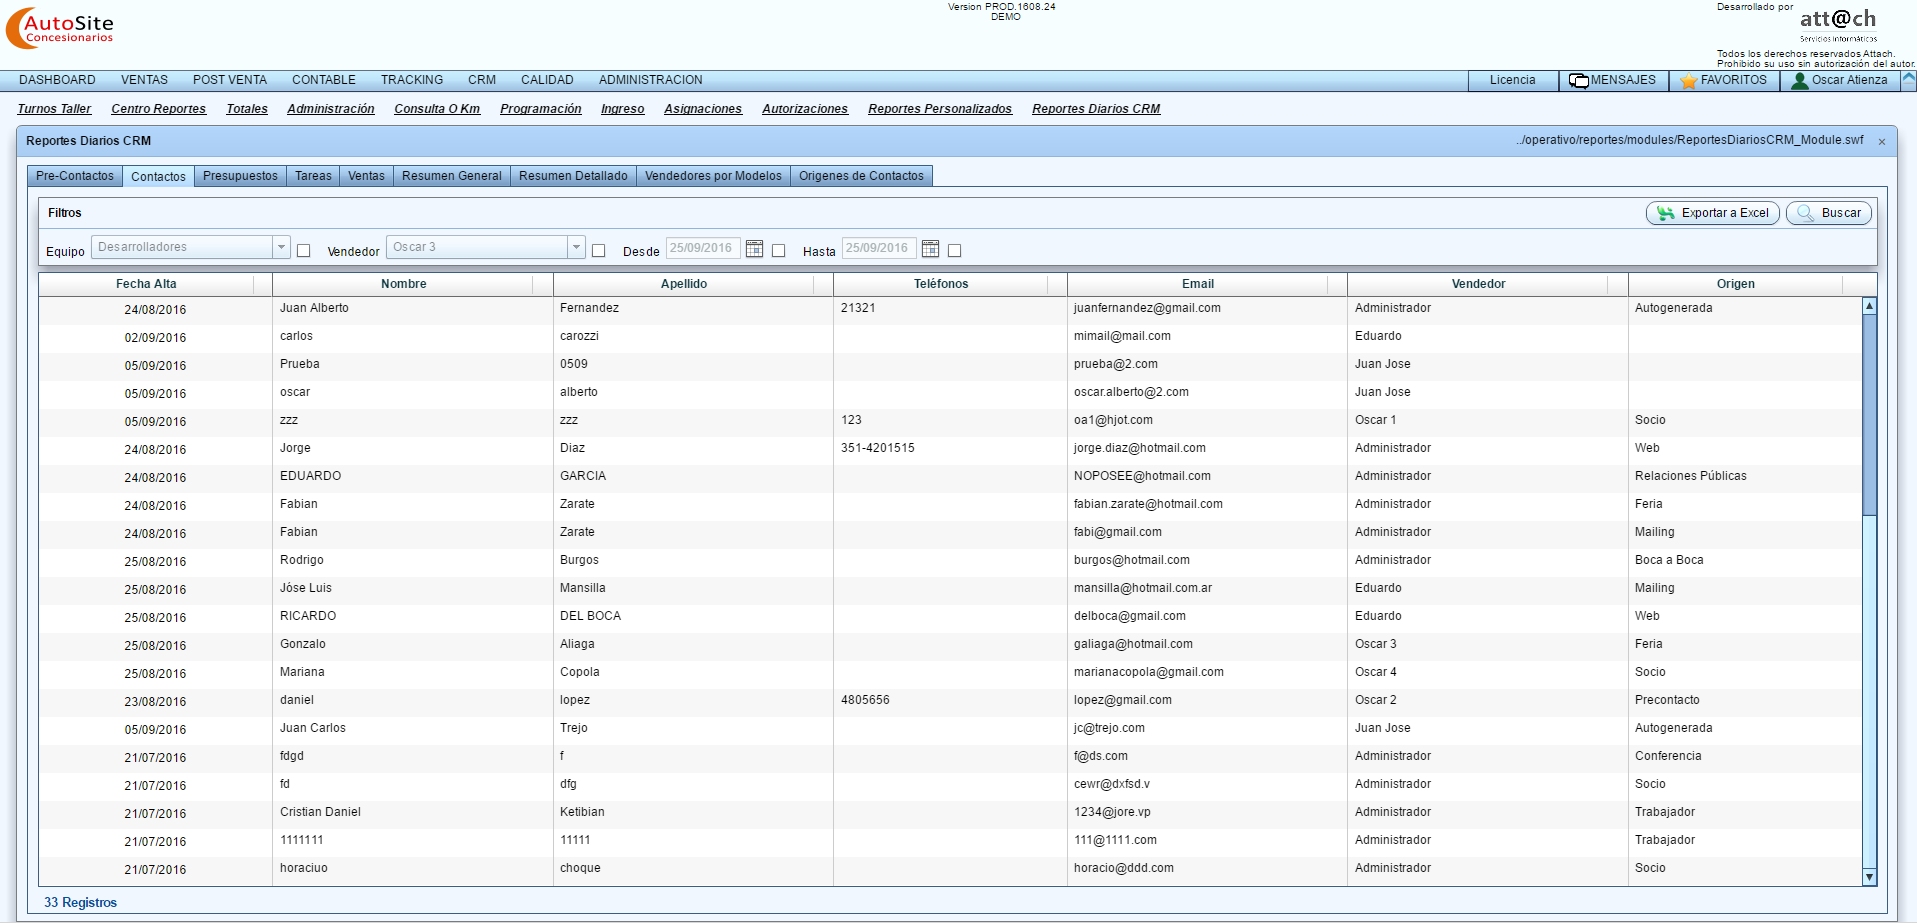The image size is (1917, 923).
Task: Expand the Vendedor Oscar 3 dropdown
Action: [576, 247]
